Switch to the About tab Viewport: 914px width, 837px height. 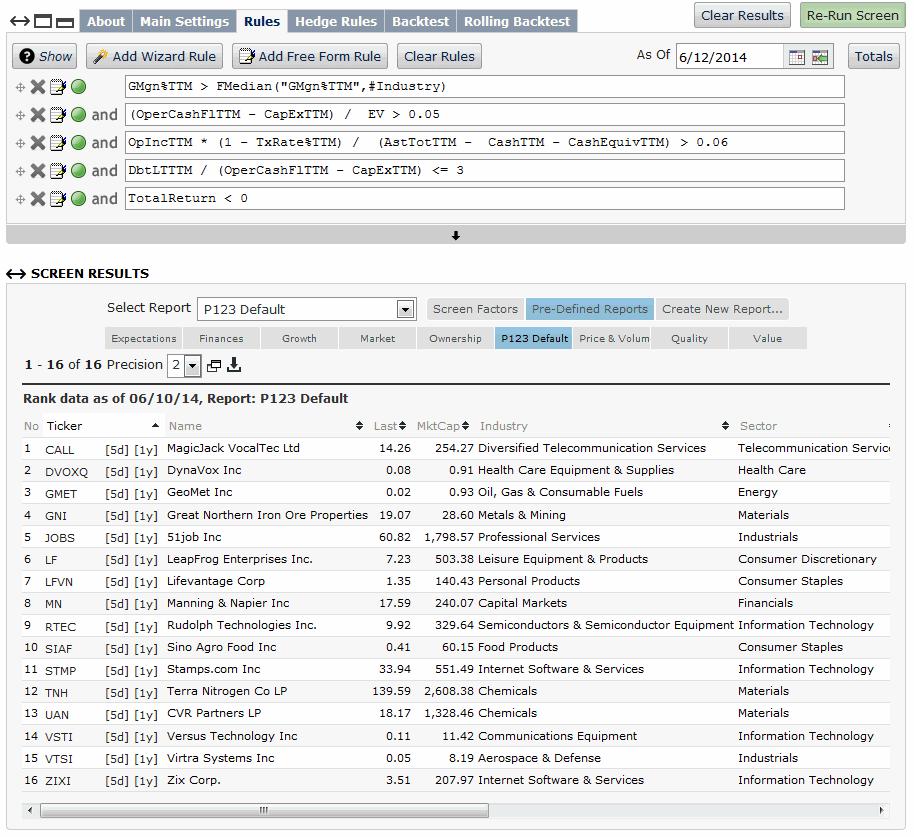(106, 22)
